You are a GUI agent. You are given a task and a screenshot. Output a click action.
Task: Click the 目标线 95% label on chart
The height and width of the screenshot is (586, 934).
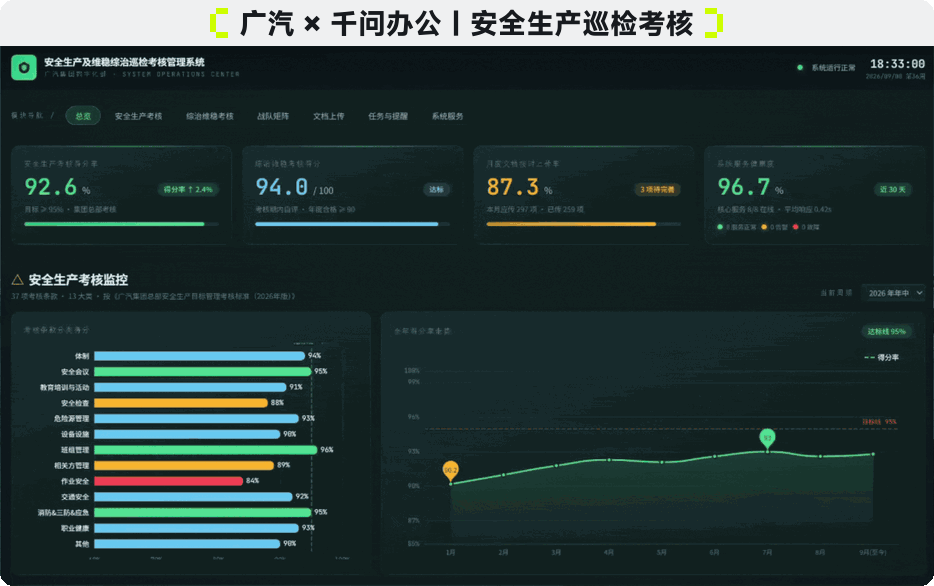coord(879,422)
